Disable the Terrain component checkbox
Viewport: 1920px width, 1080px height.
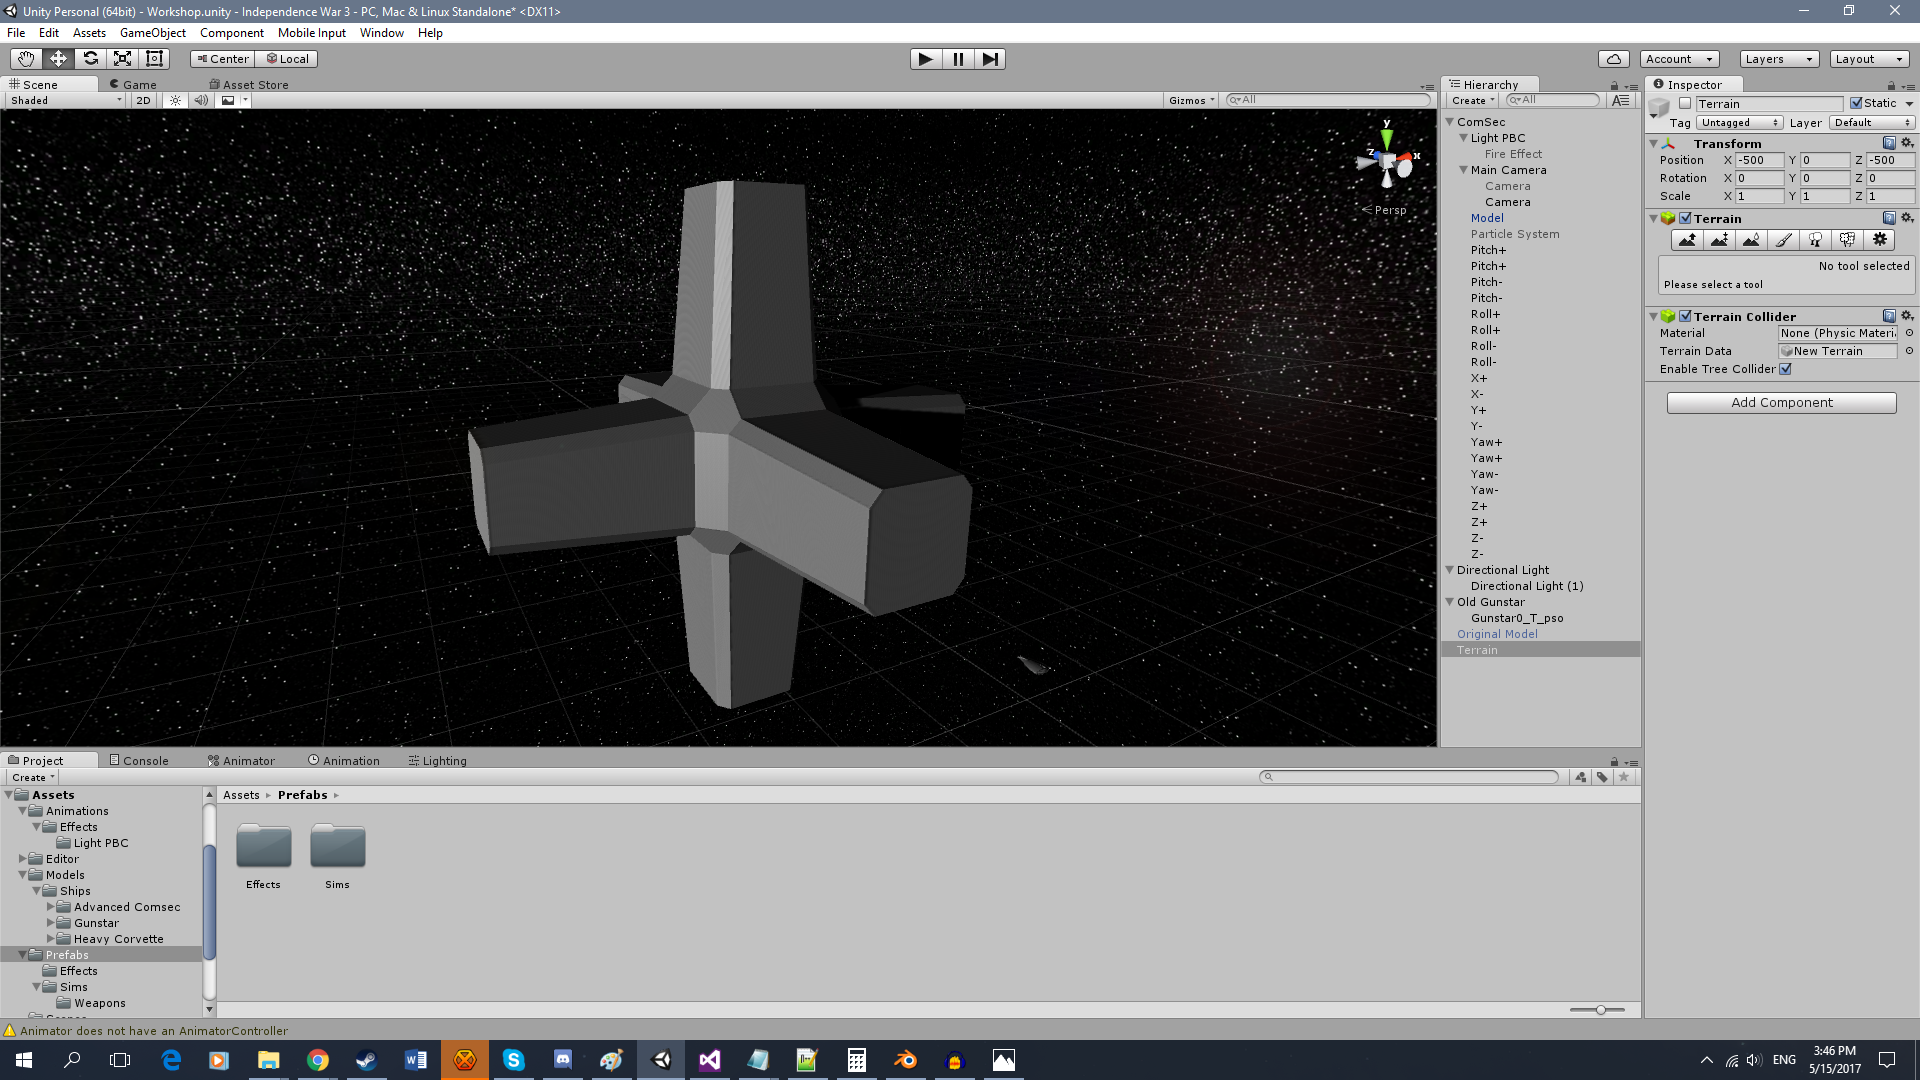click(x=1685, y=218)
